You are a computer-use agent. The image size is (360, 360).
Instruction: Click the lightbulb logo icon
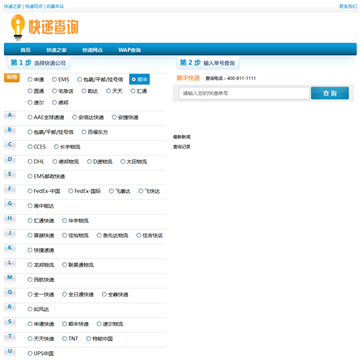(18, 28)
